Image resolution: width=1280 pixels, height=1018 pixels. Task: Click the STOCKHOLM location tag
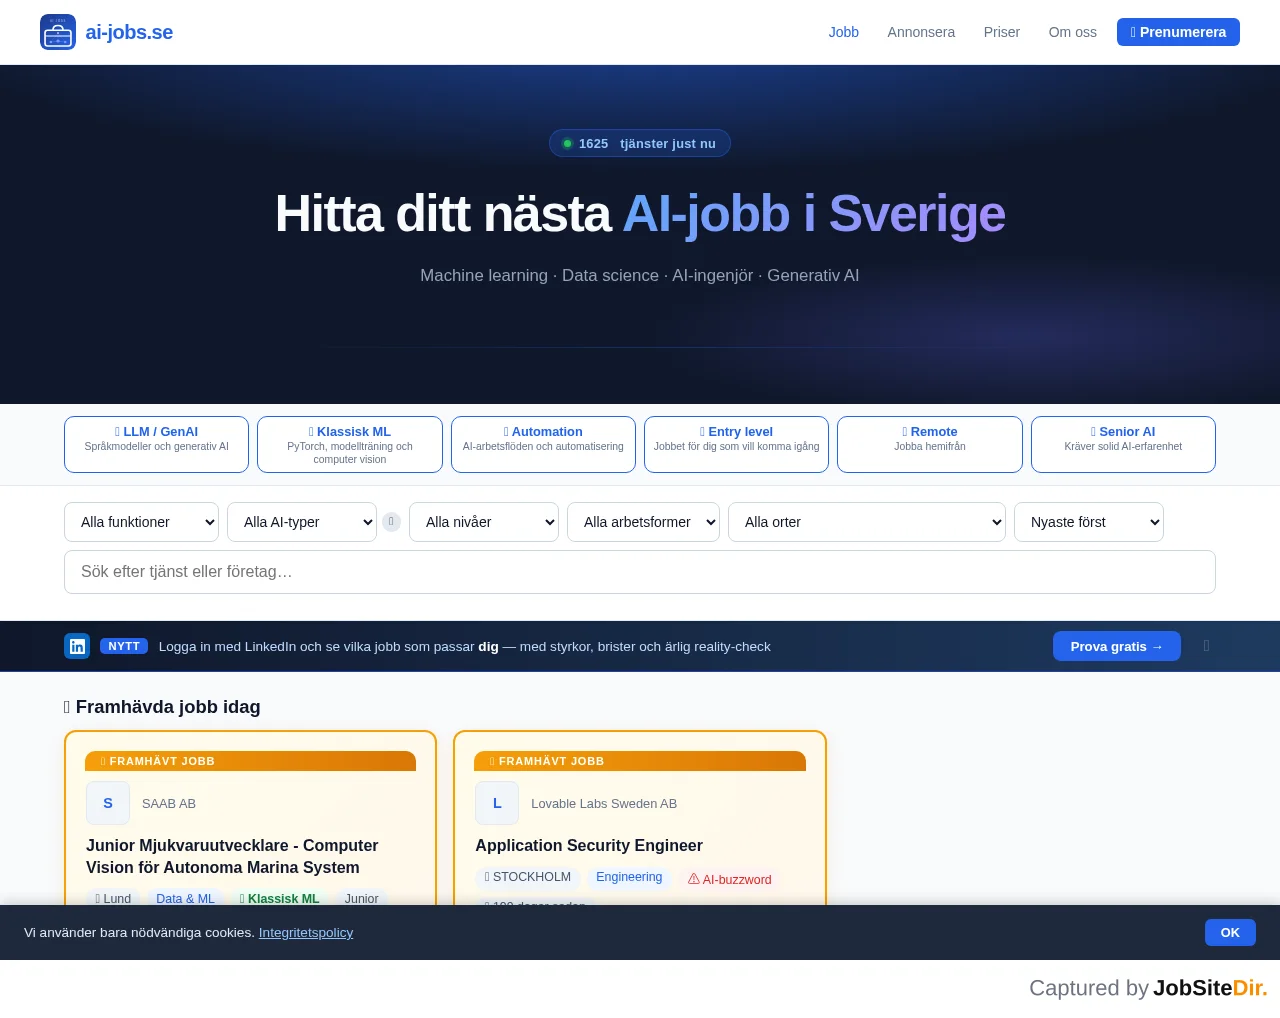click(528, 877)
